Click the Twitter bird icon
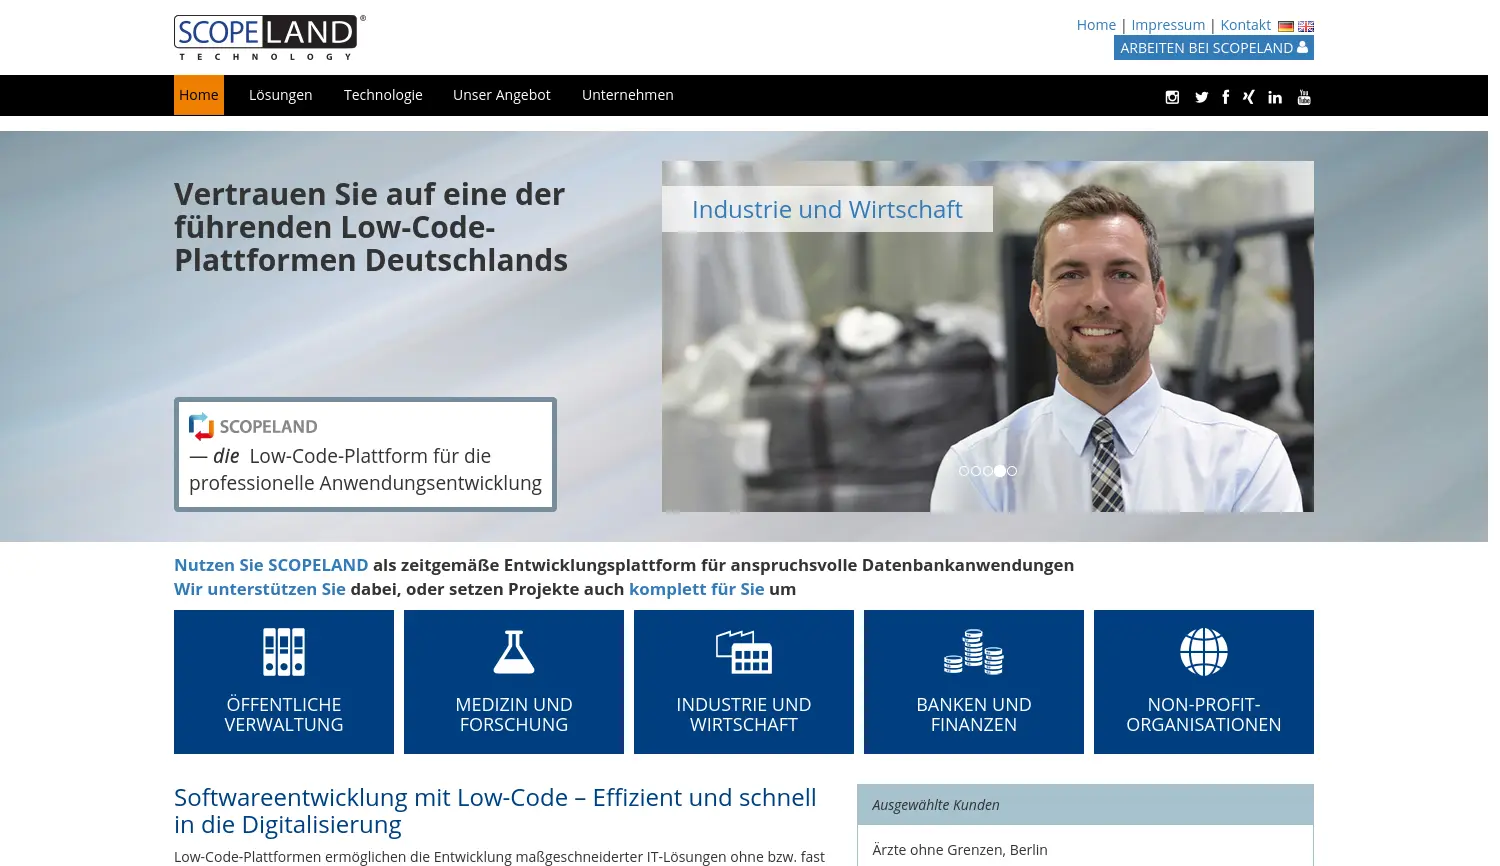1500x866 pixels. pyautogui.click(x=1201, y=96)
